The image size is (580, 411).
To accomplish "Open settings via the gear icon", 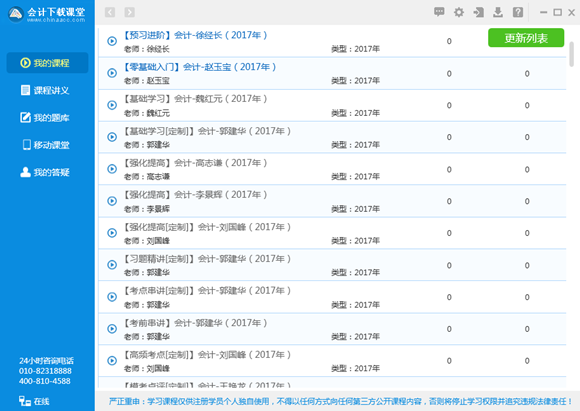I will tap(459, 12).
